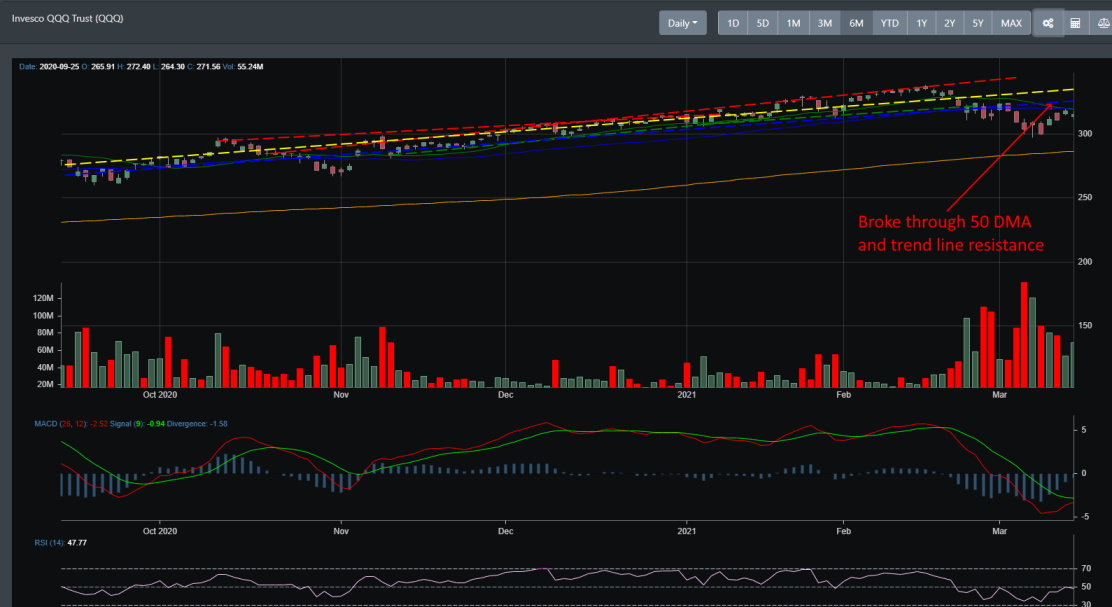Click the 70 RSI axis label
1112x607 pixels.
pos(1086,569)
